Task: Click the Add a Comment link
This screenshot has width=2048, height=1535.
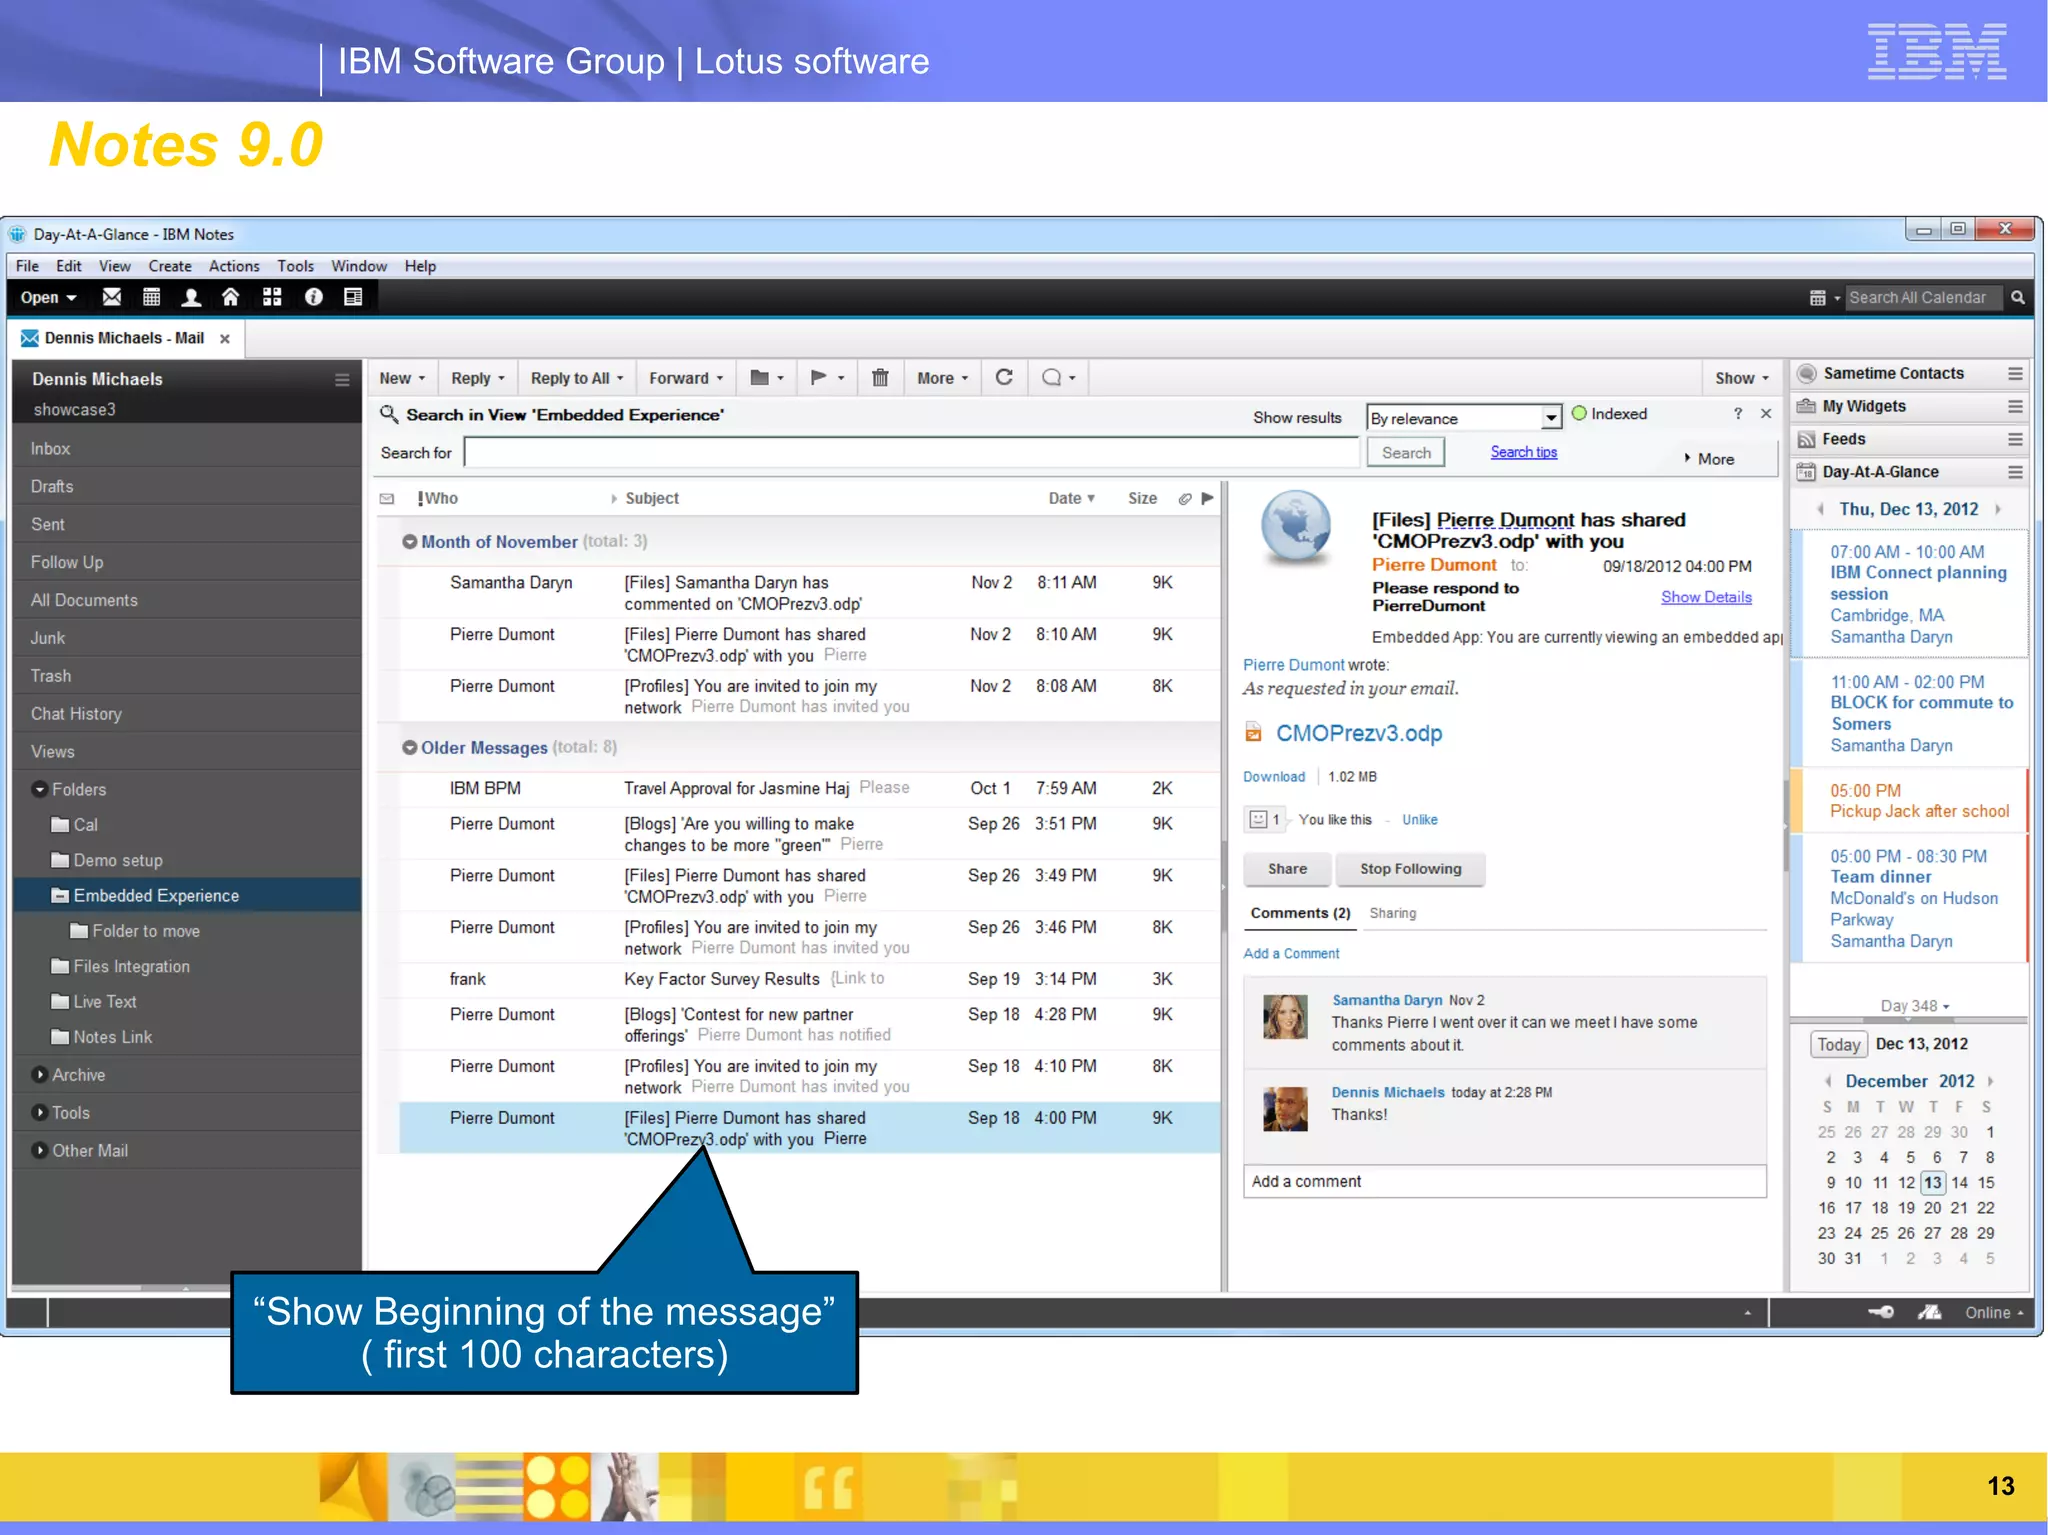Action: tap(1291, 954)
